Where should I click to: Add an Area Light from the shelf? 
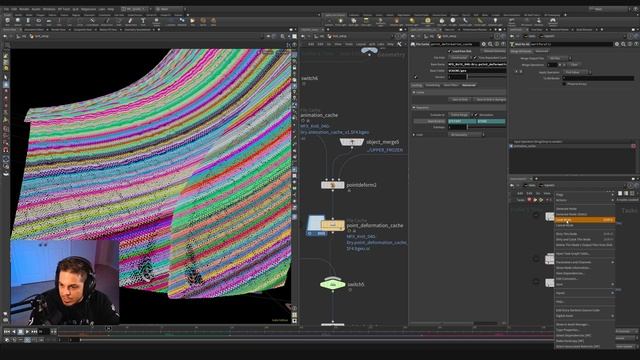click(366, 21)
